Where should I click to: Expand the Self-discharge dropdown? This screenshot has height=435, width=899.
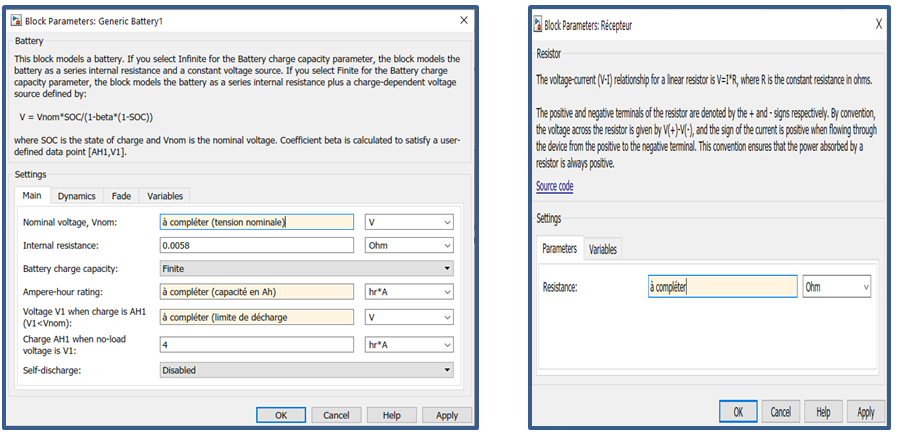306,370
